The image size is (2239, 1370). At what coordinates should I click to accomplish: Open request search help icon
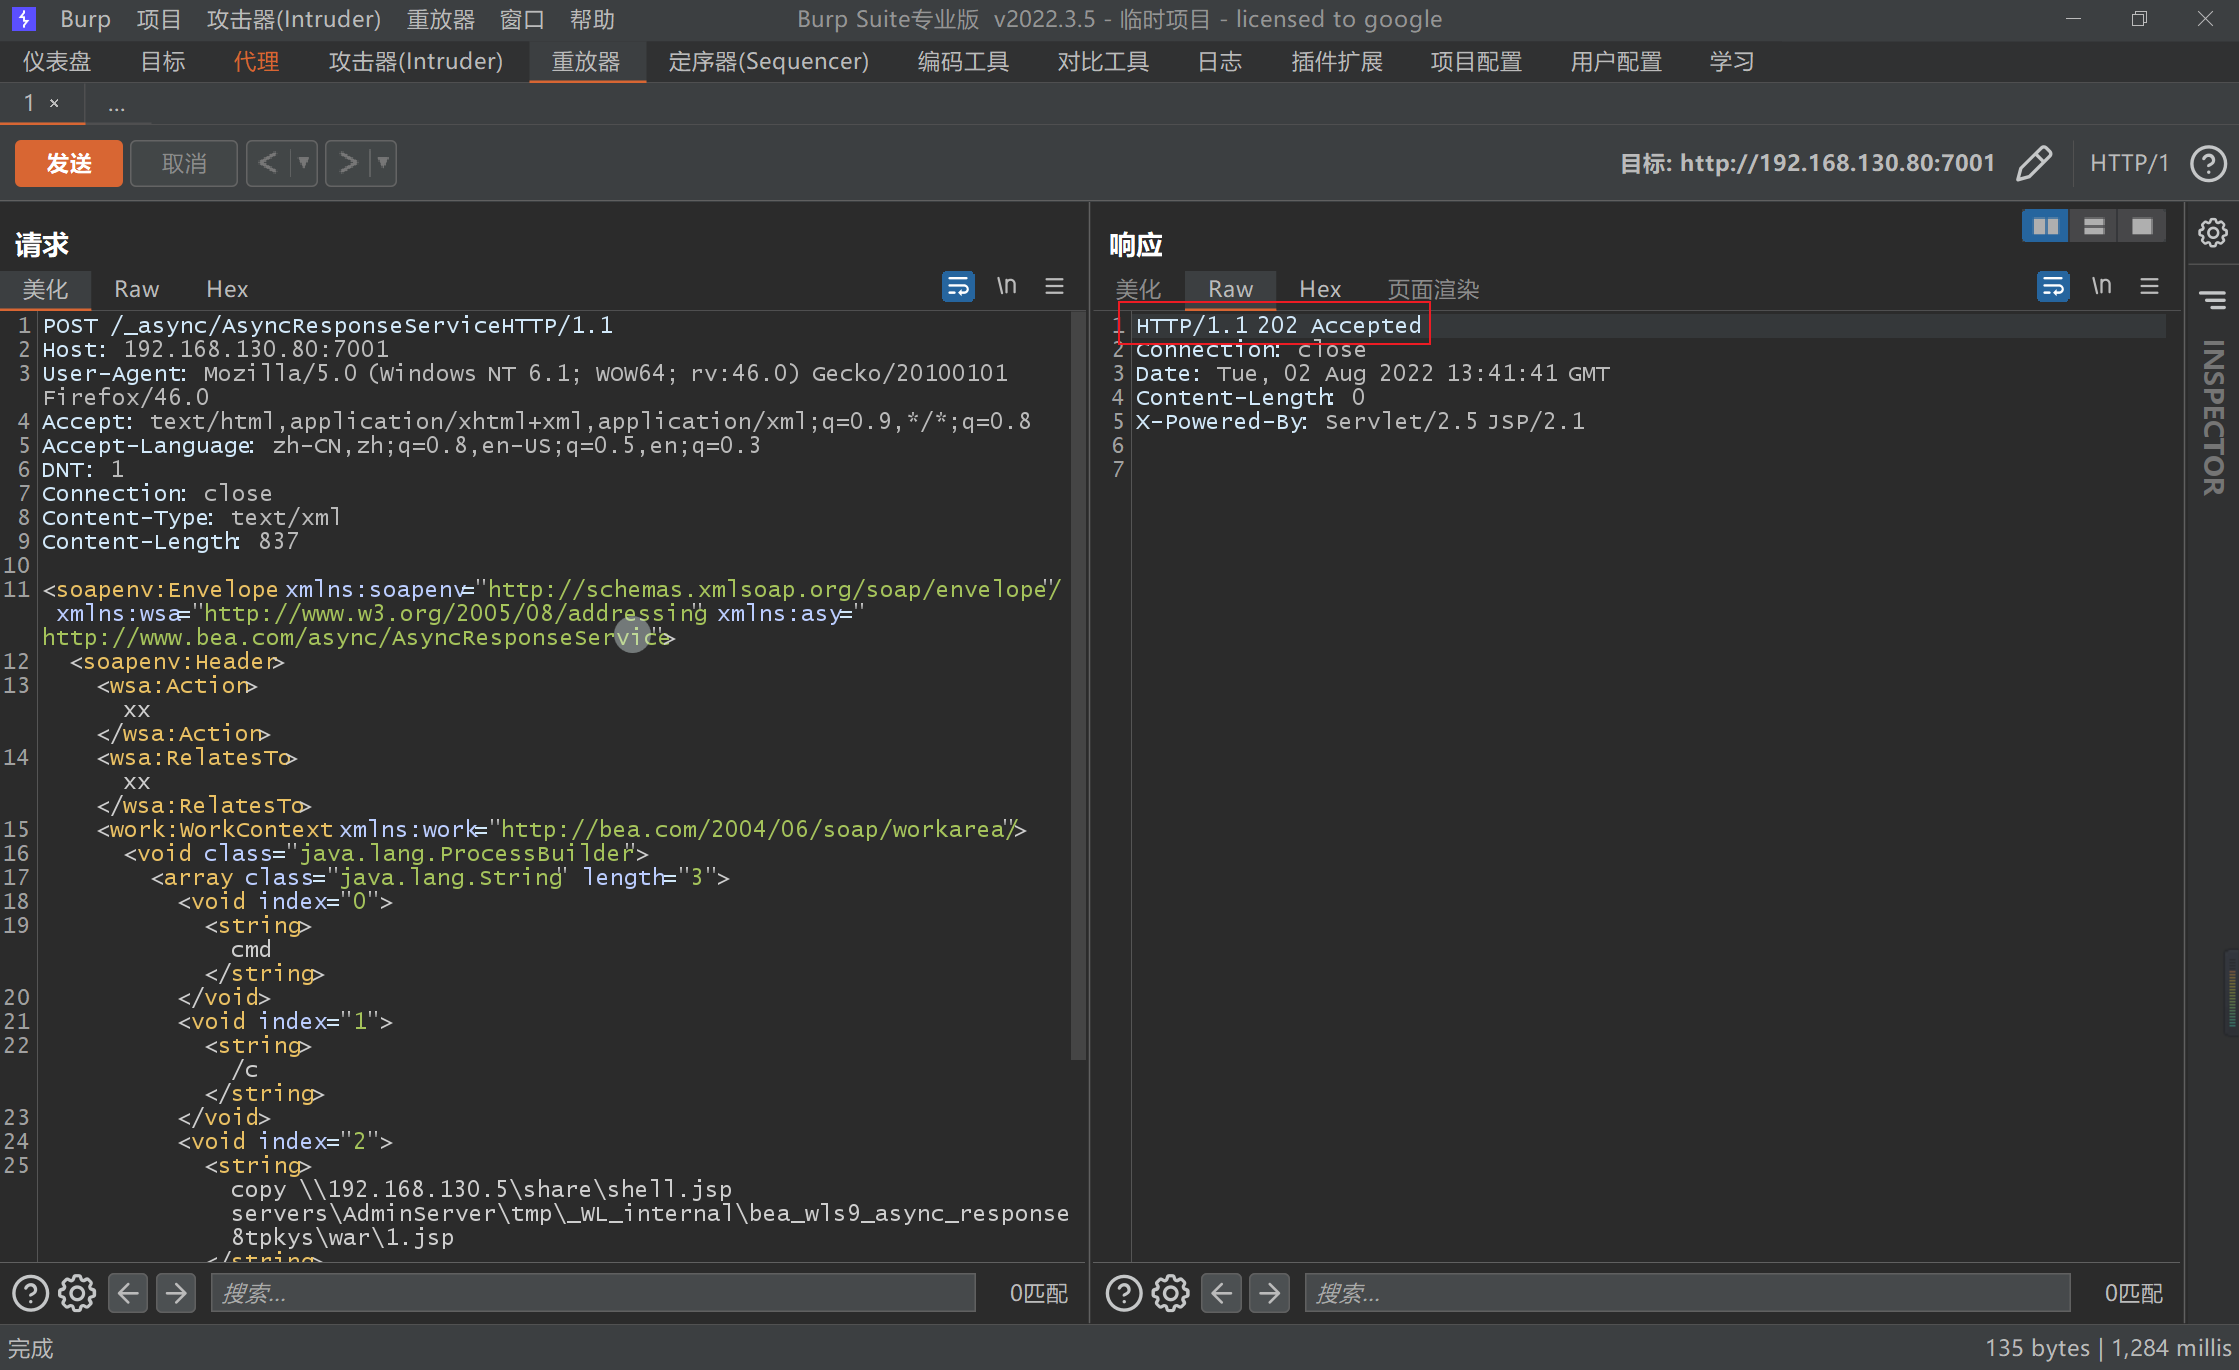coord(30,1293)
